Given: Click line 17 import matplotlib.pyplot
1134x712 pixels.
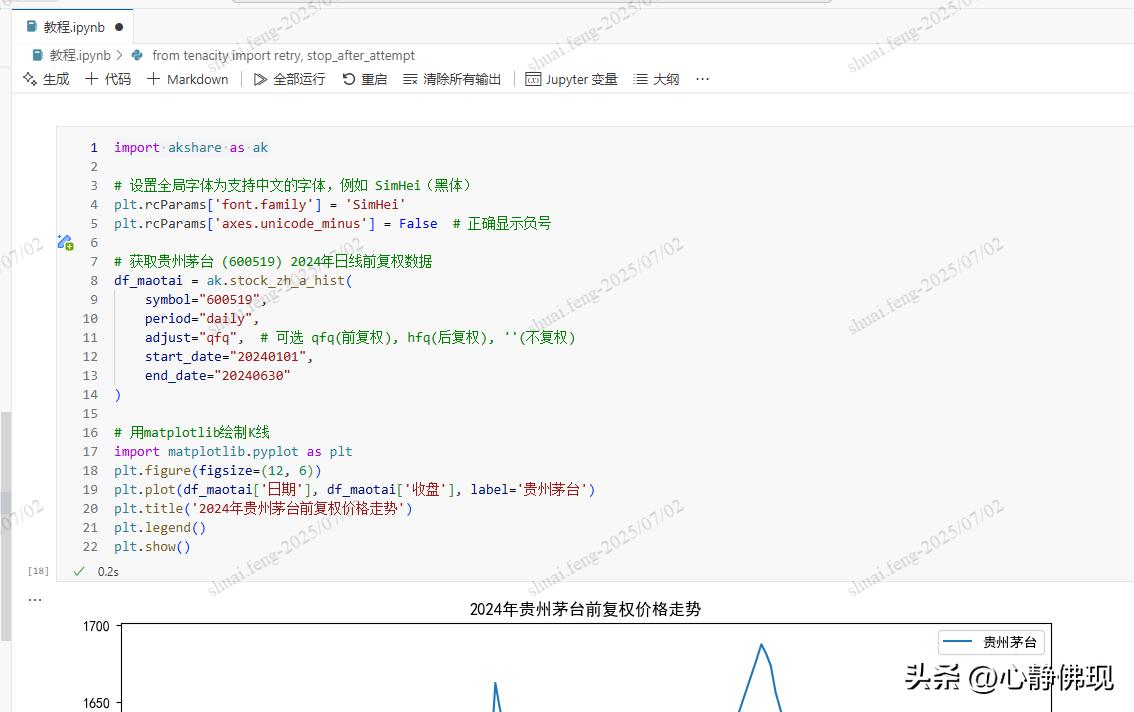Looking at the screenshot, I should pos(233,452).
